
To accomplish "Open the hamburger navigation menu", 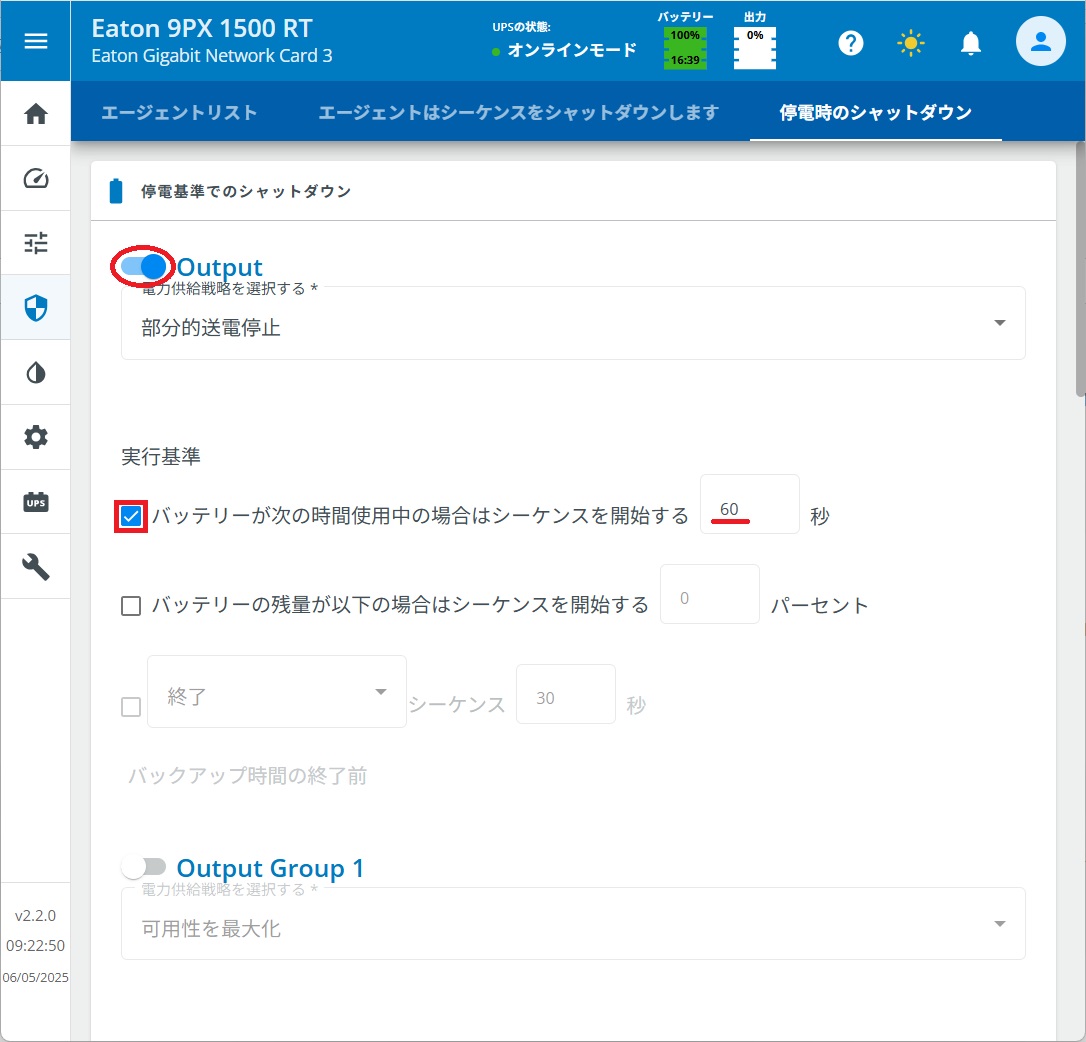I will click(35, 41).
